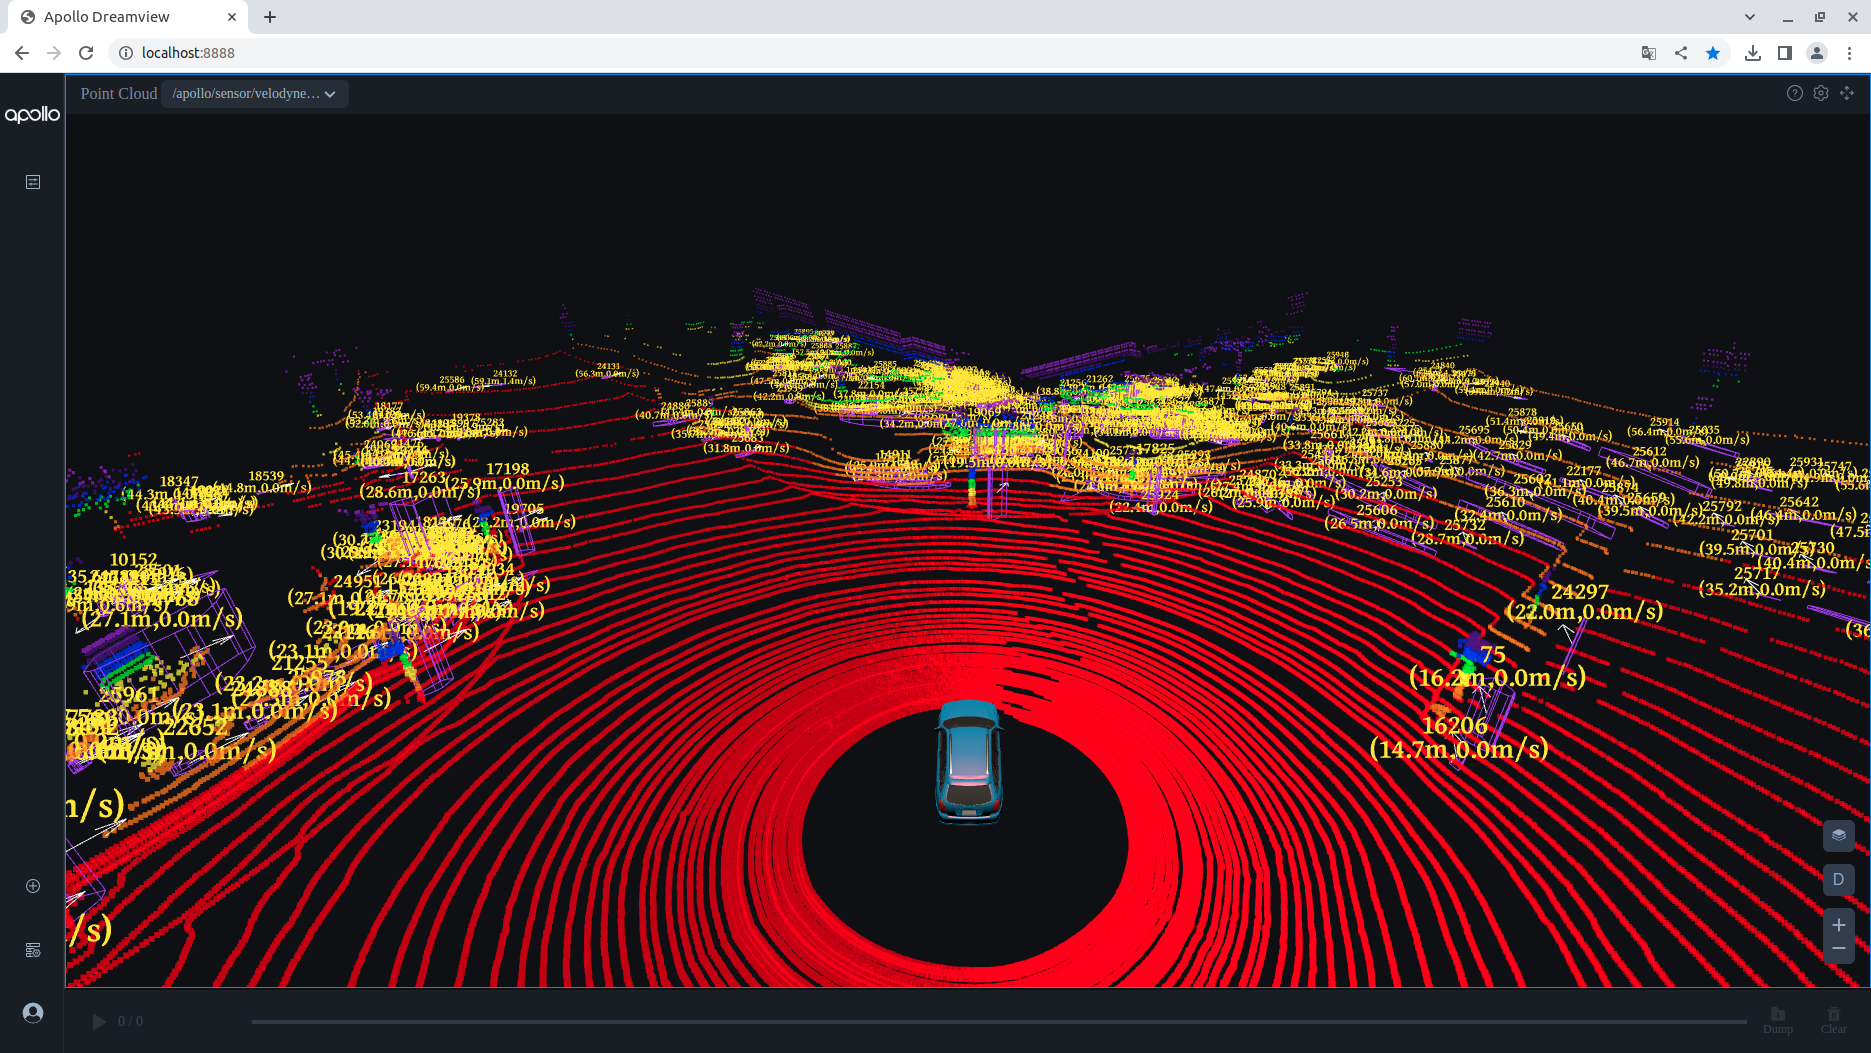Open the mode settings panel in sidebar
1871x1053 pixels.
pos(33,182)
